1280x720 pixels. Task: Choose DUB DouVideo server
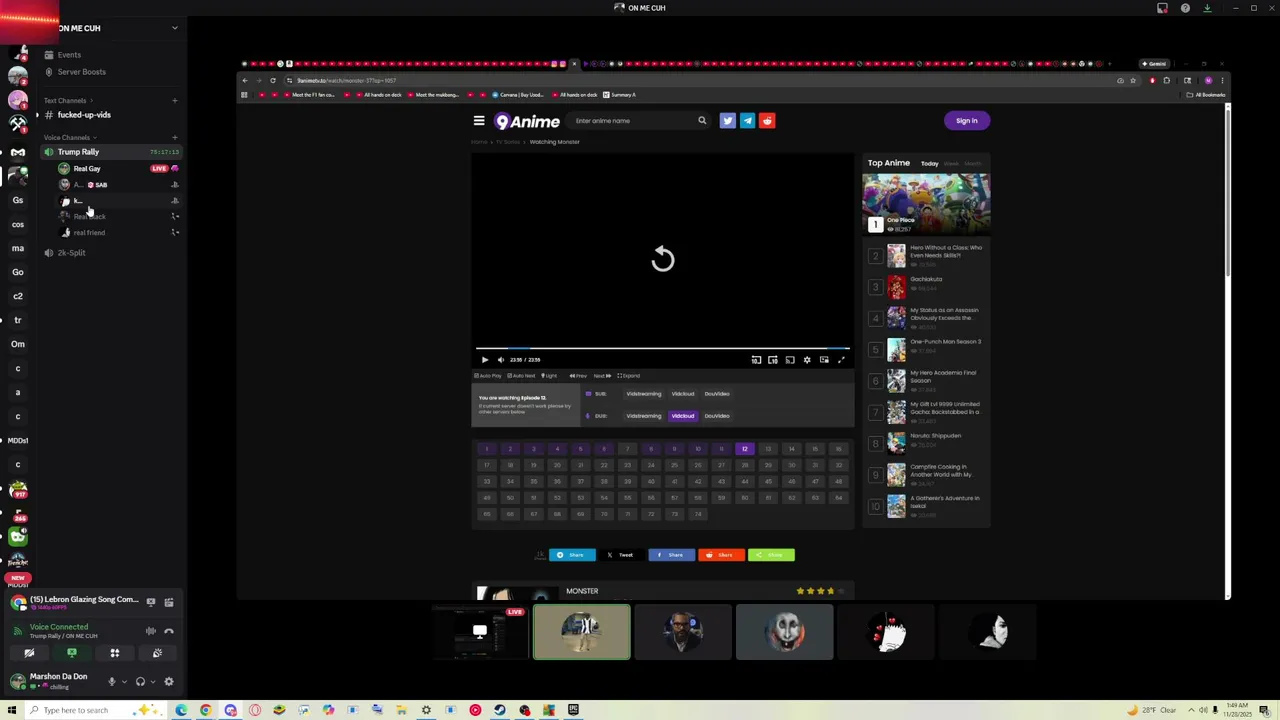[x=717, y=416]
